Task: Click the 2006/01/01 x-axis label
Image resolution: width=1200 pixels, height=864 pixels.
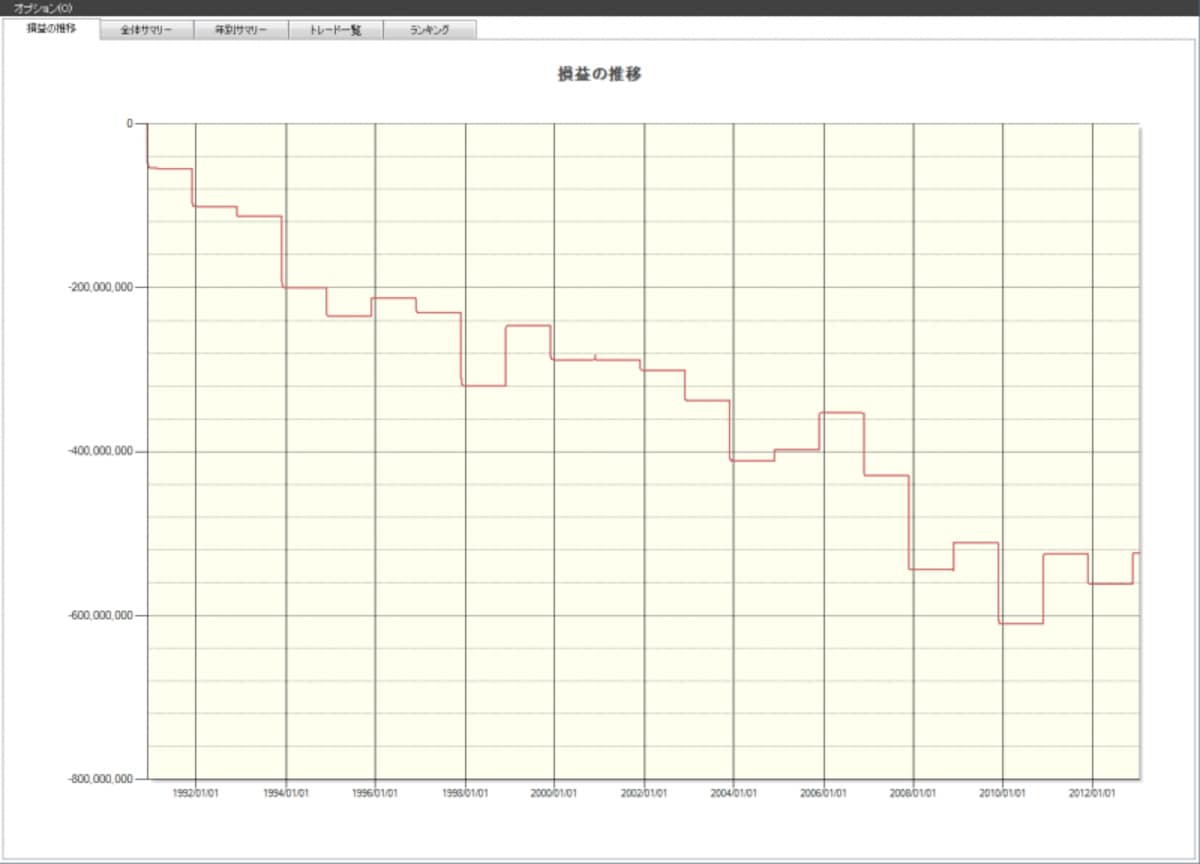Action: [823, 794]
